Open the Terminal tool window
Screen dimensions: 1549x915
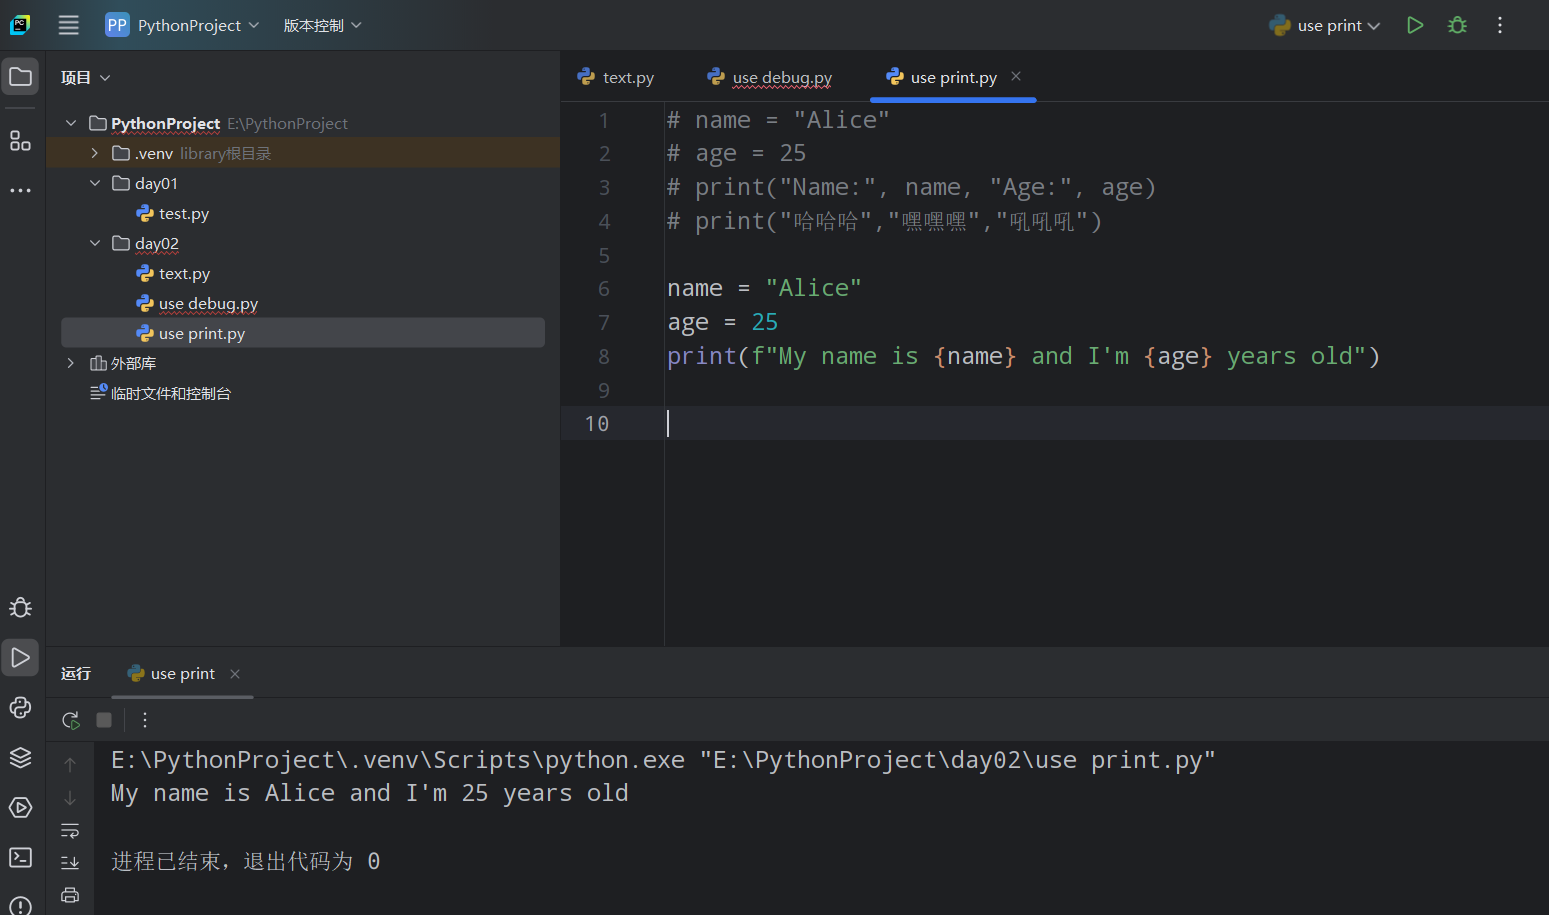(20, 857)
